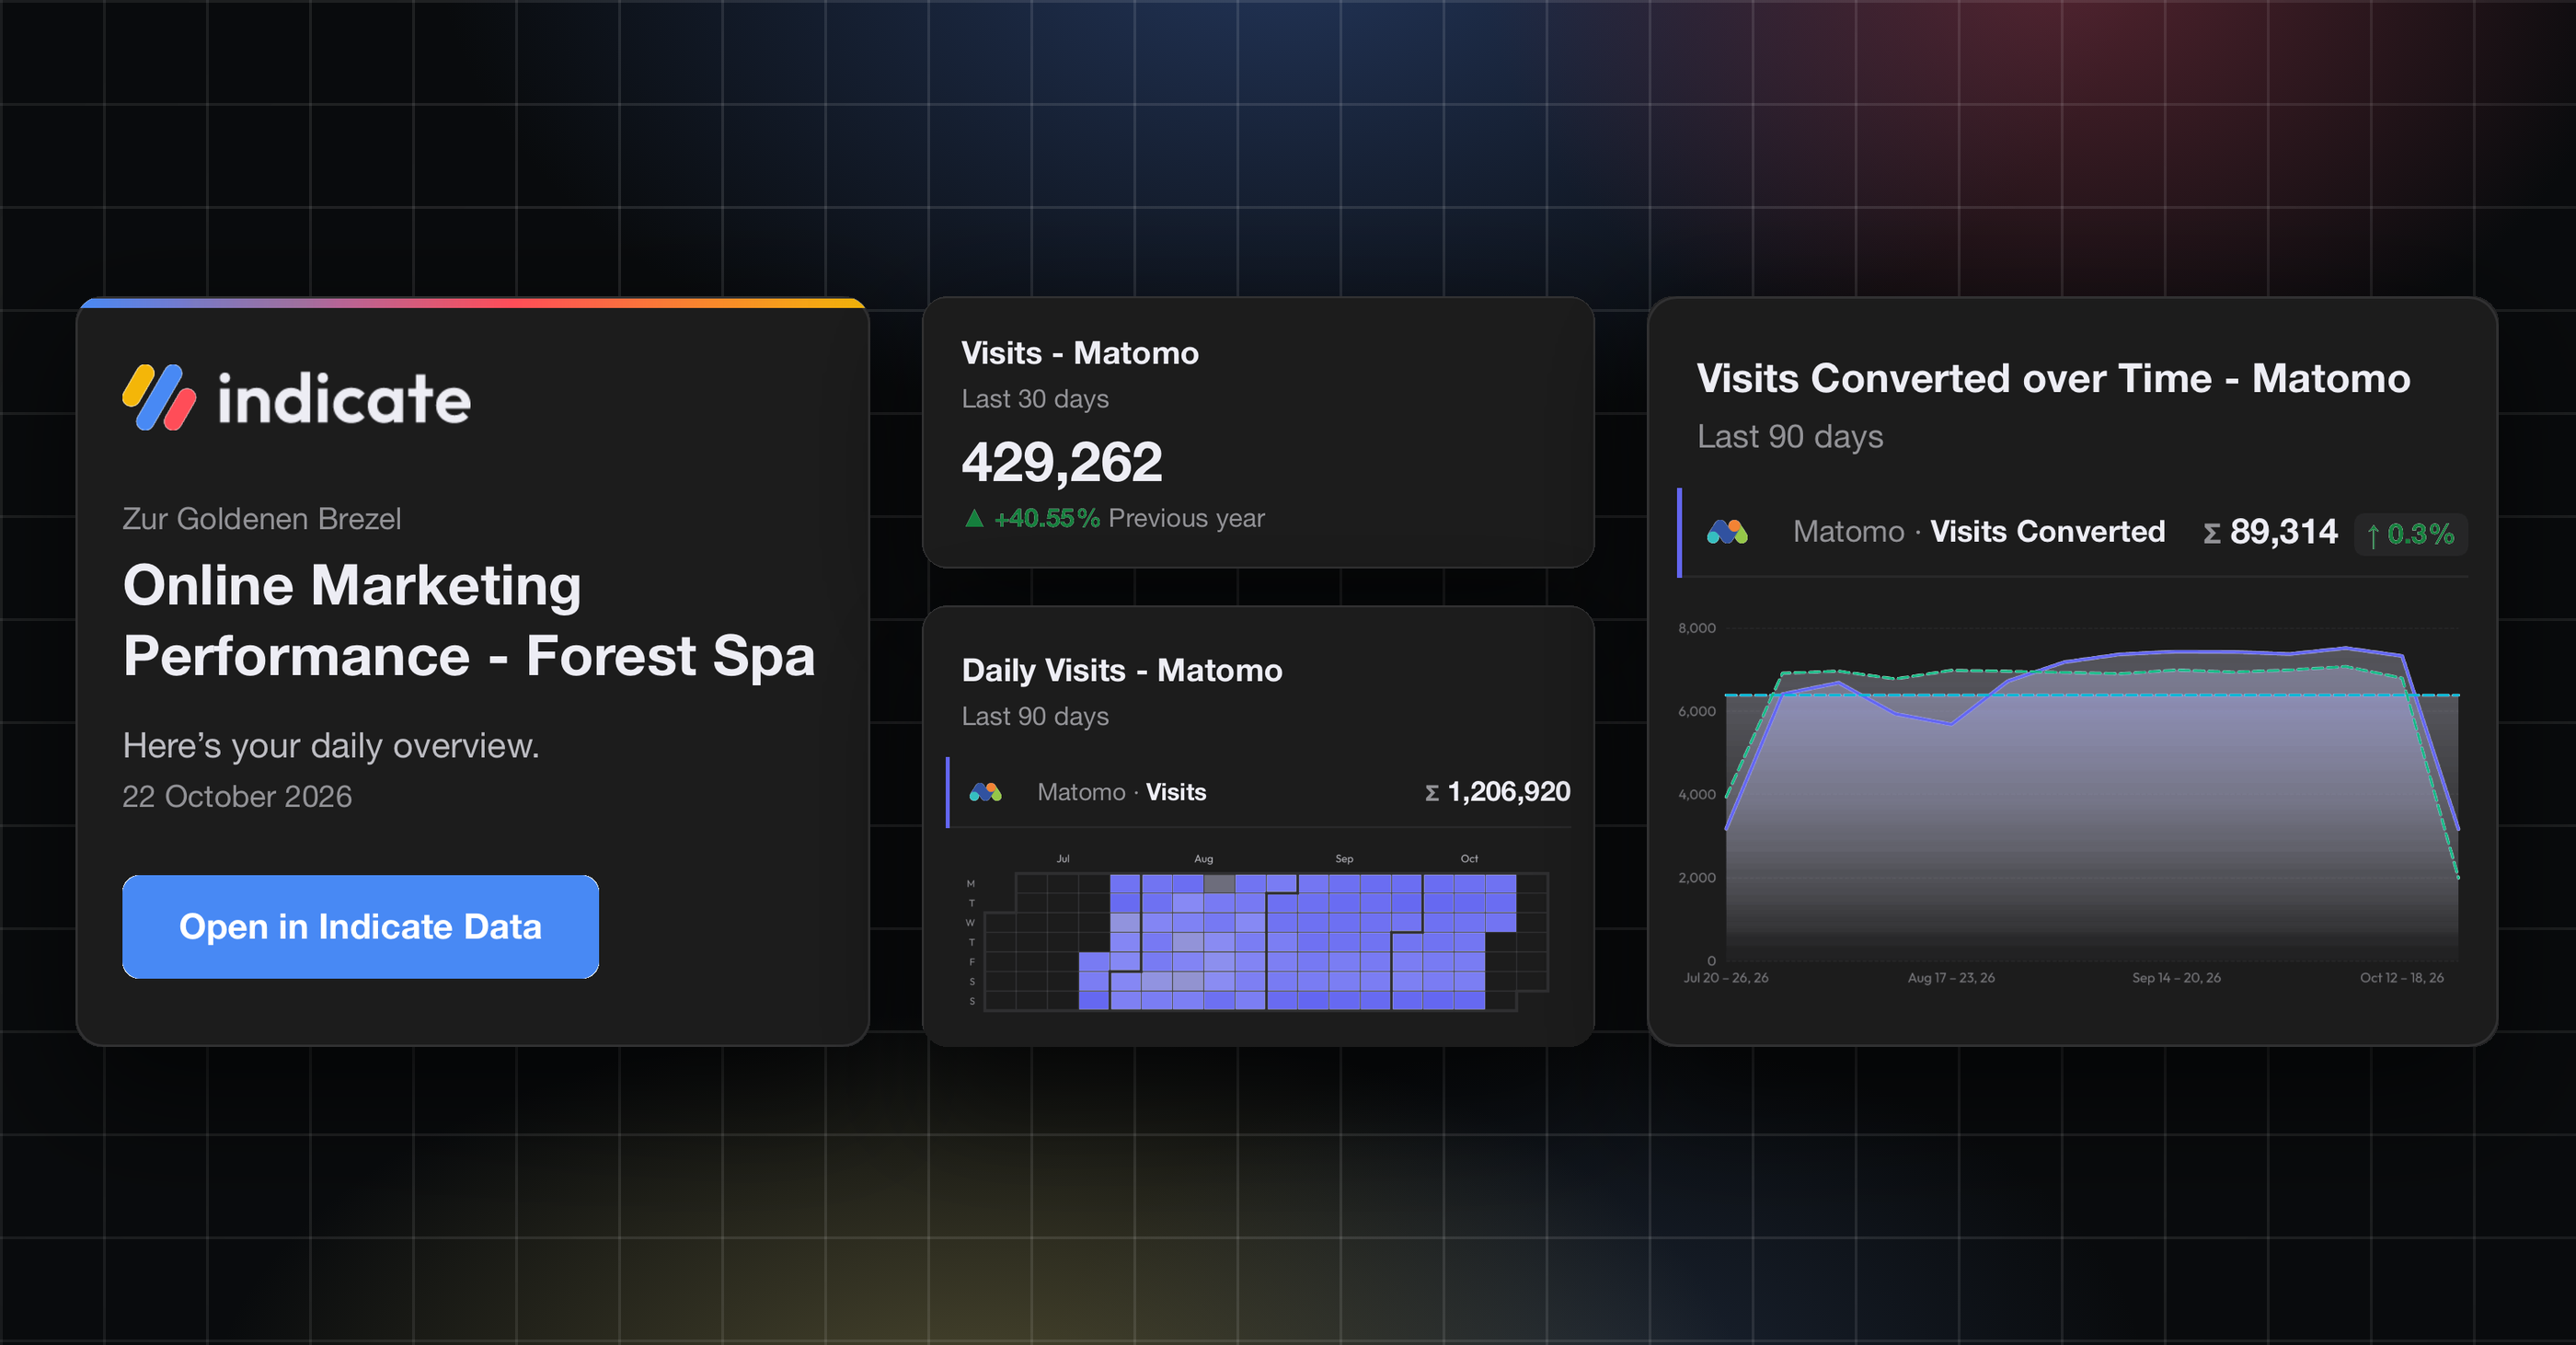Click 'Matomo · Visits Converted' legend label
The width and height of the screenshot is (2576, 1345).
click(1978, 531)
